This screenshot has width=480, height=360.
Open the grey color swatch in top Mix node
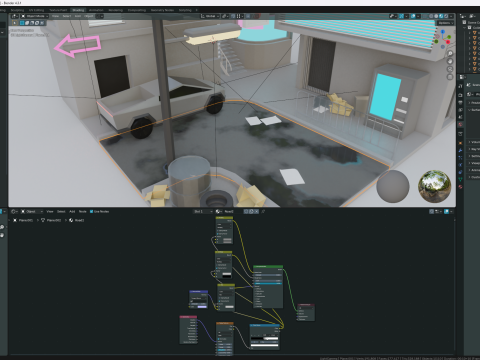227,239
